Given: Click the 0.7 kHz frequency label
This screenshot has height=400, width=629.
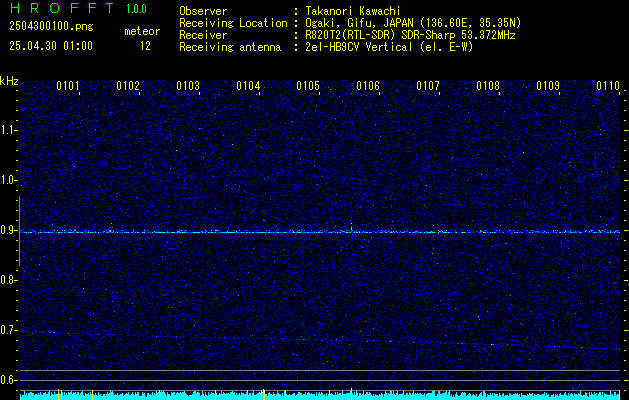Looking at the screenshot, I should coord(9,330).
